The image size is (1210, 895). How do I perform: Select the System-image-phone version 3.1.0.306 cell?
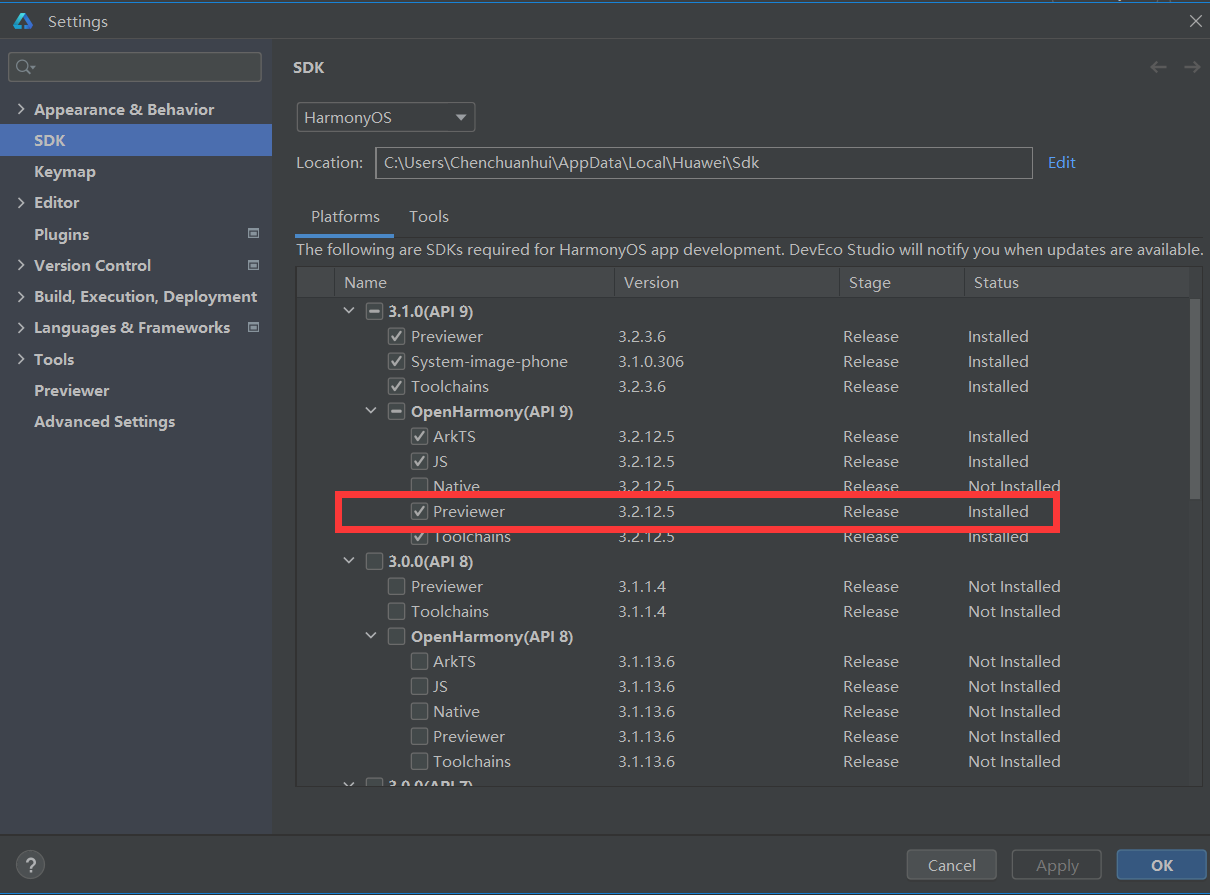651,361
